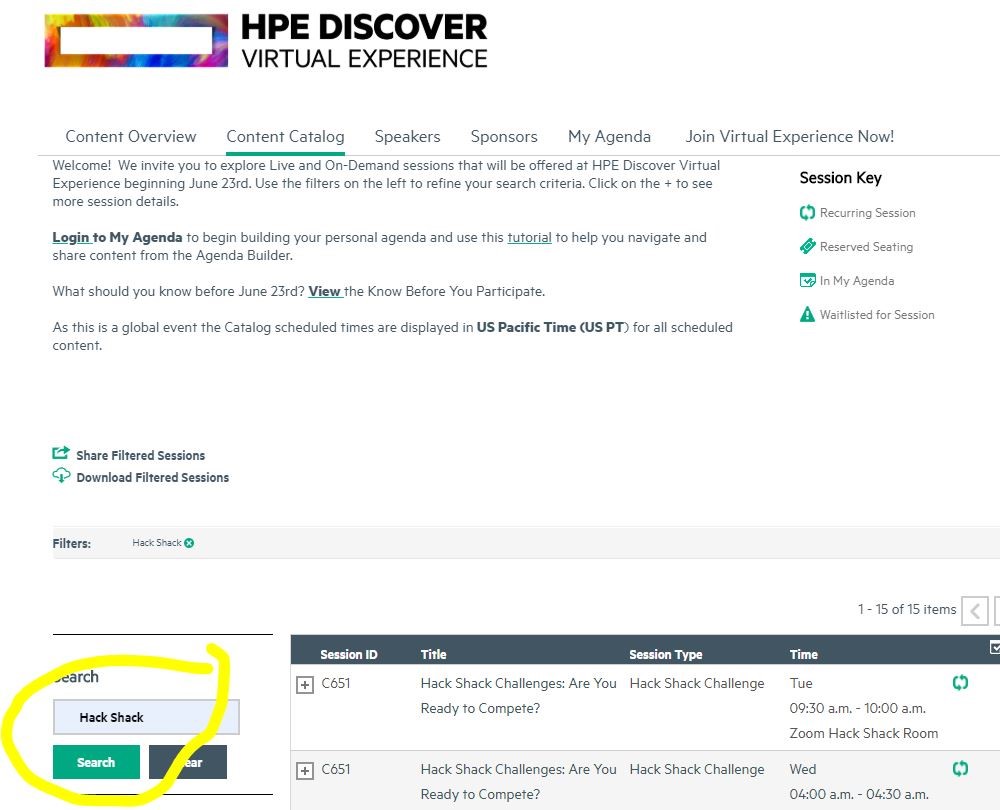Image resolution: width=1000 pixels, height=810 pixels.
Task: Click the Download Filtered Sessions cloud icon
Action: click(61, 476)
